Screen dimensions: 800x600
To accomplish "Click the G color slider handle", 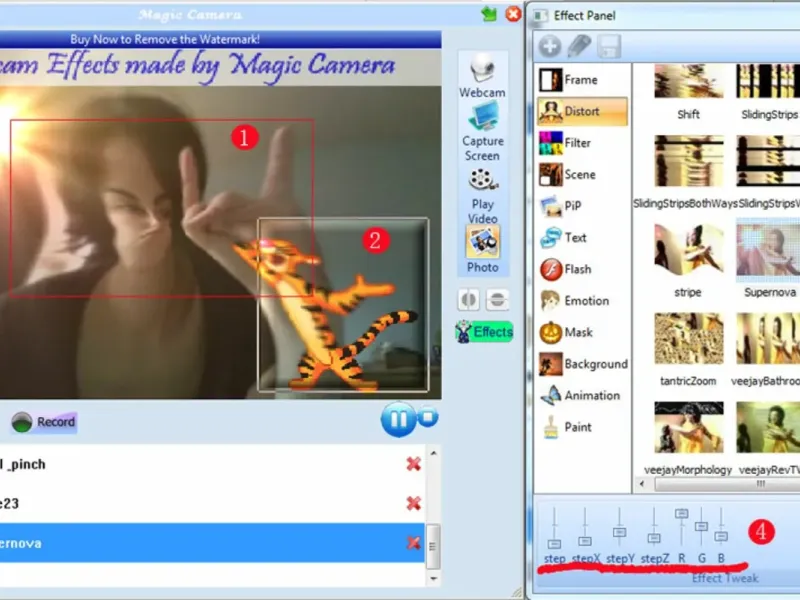I will point(702,526).
